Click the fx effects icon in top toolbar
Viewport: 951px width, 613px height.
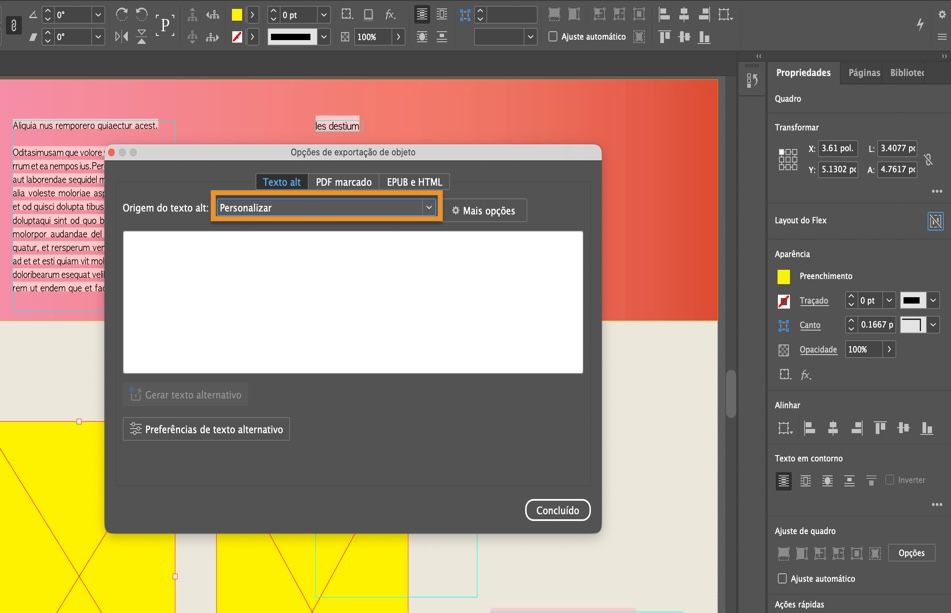[x=390, y=14]
